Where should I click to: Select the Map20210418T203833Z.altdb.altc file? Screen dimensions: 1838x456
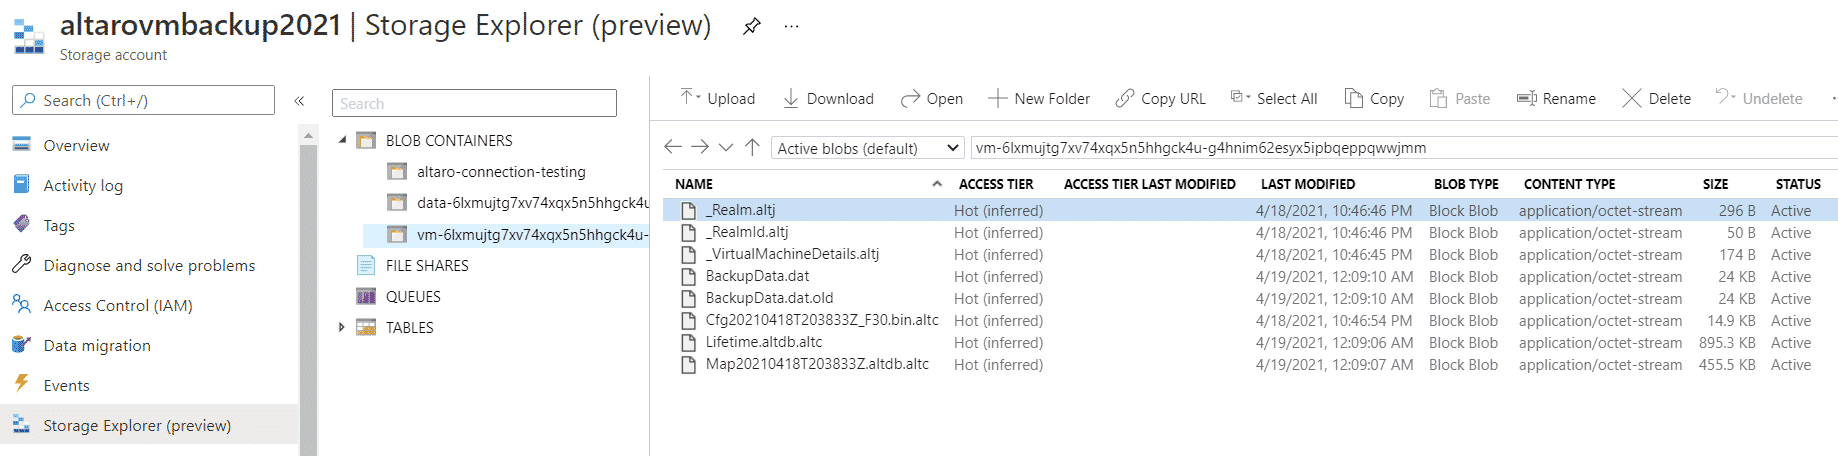click(x=817, y=364)
